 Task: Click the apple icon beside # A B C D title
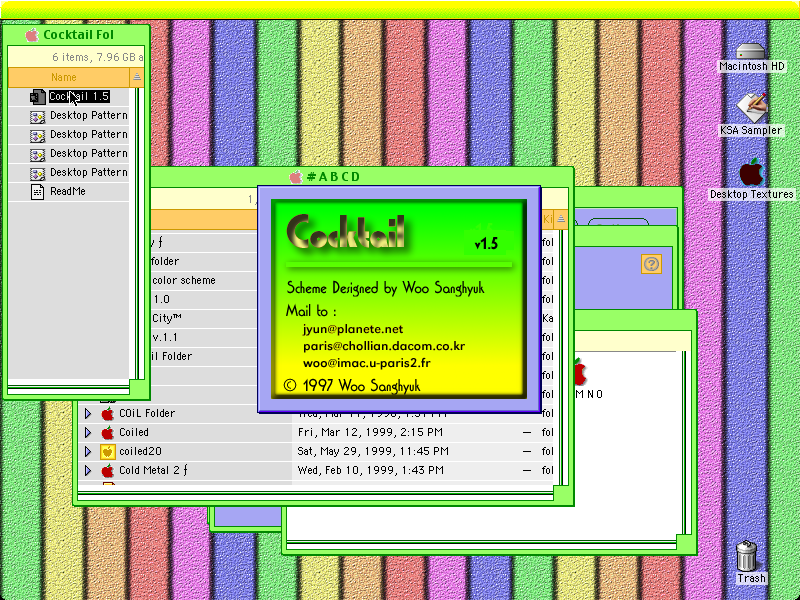(296, 177)
